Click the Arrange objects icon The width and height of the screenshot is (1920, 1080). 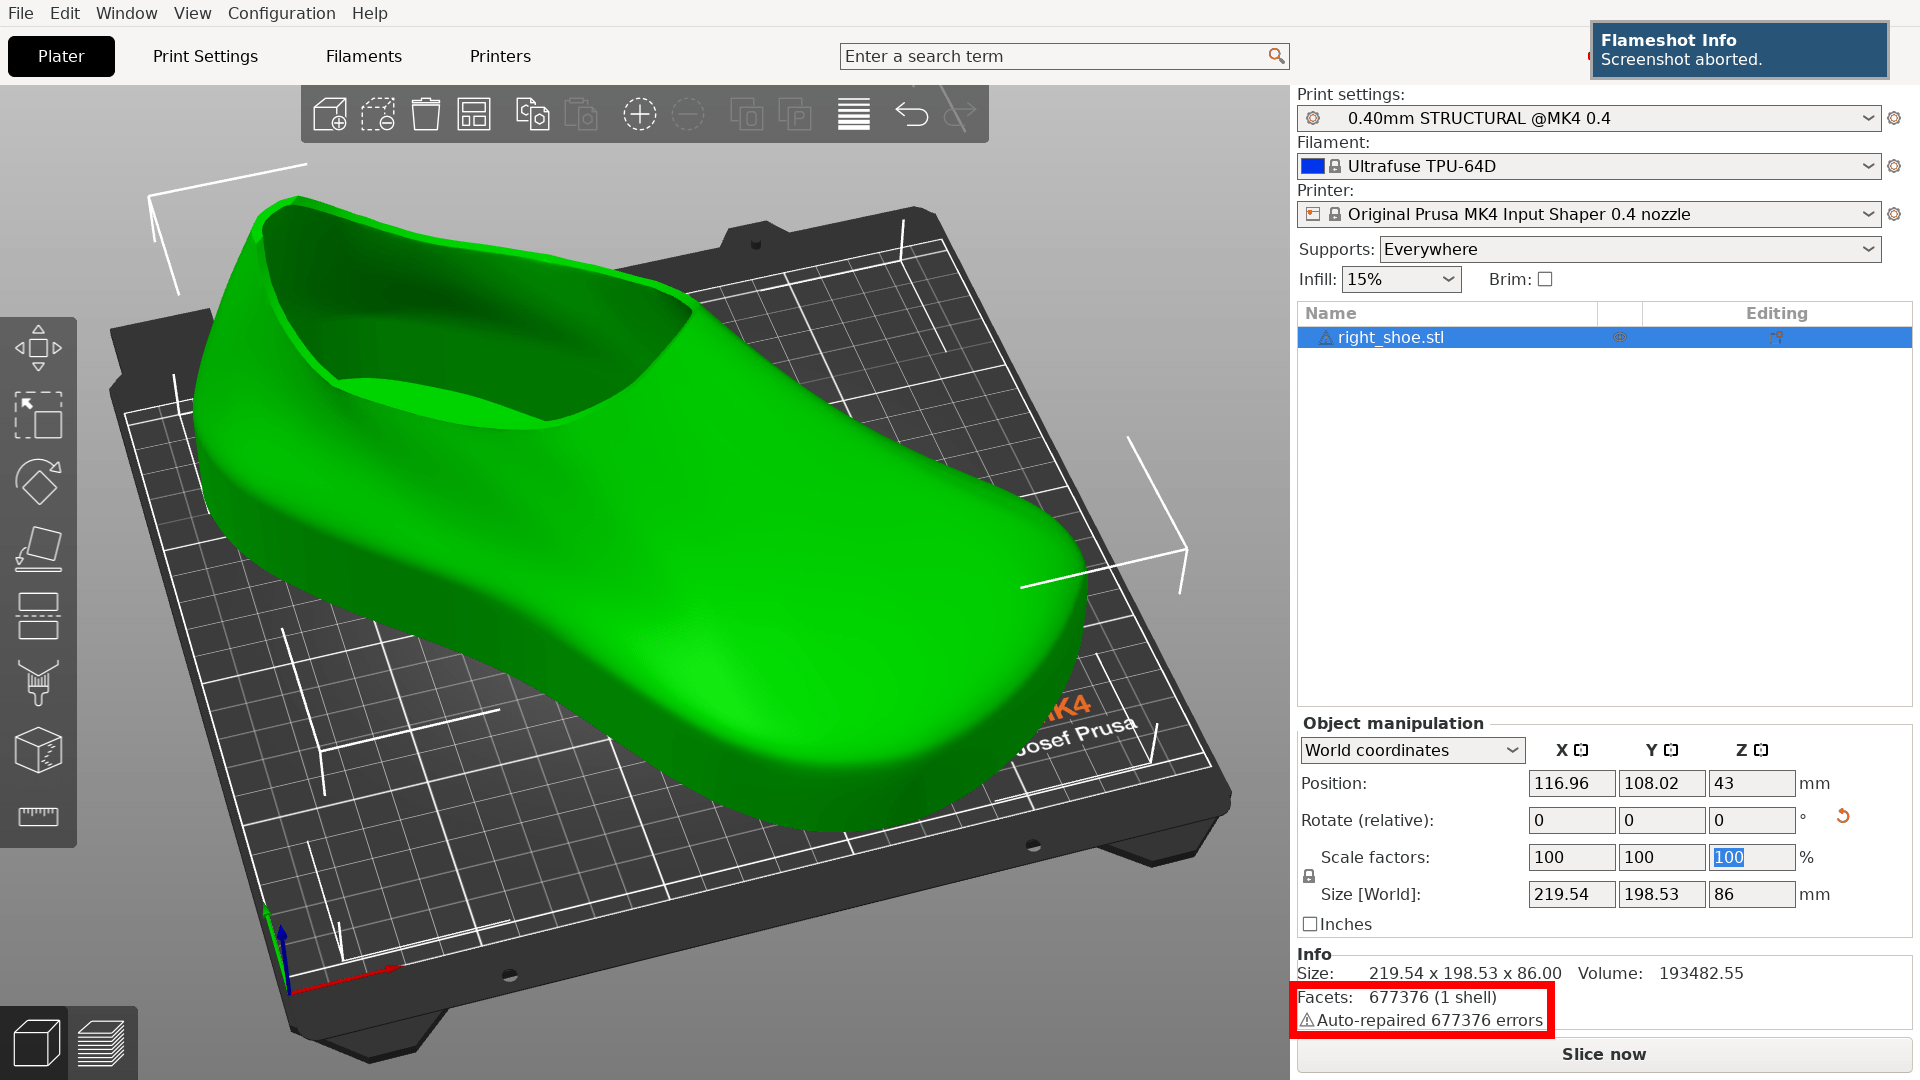click(x=474, y=114)
